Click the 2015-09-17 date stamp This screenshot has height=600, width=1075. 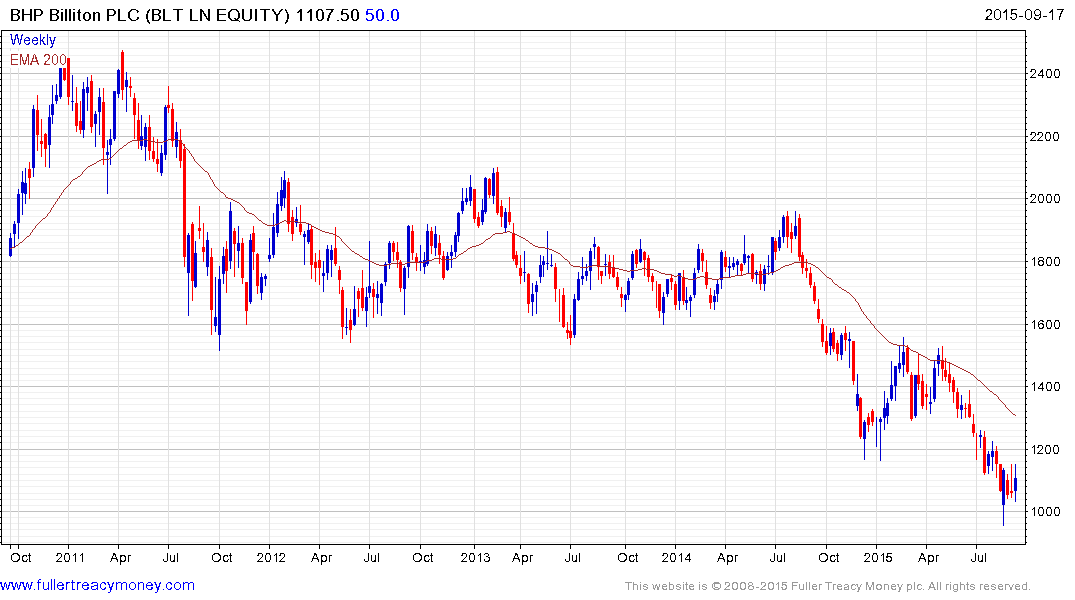(x=1024, y=14)
